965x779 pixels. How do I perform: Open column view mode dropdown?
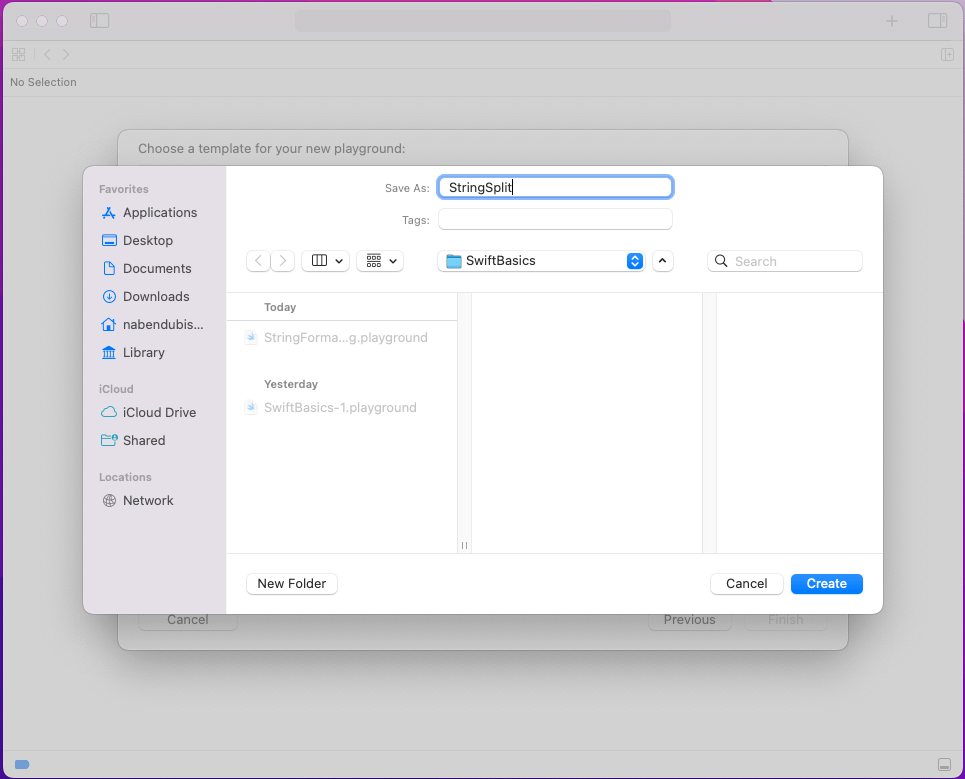(325, 261)
